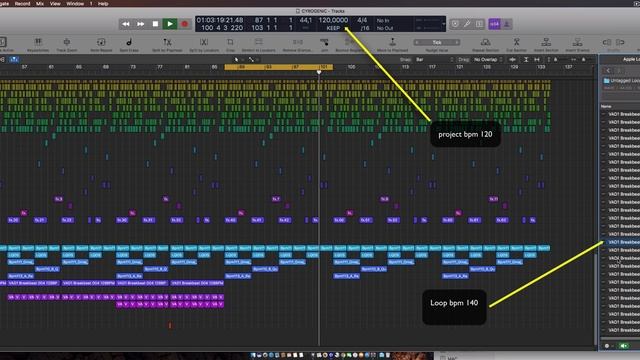Click the 01:03:19:21.48 time position display
This screenshot has width=640, height=360.
(x=220, y=20)
